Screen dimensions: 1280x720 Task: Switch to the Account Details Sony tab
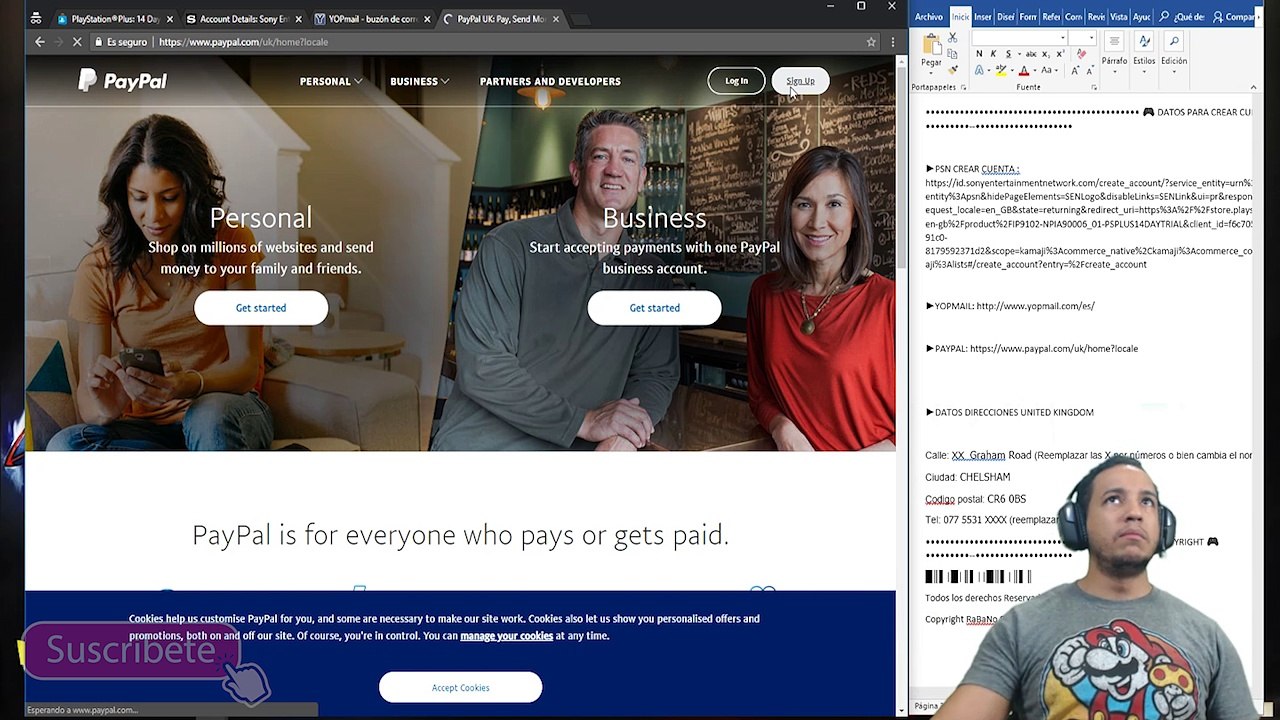click(242, 19)
